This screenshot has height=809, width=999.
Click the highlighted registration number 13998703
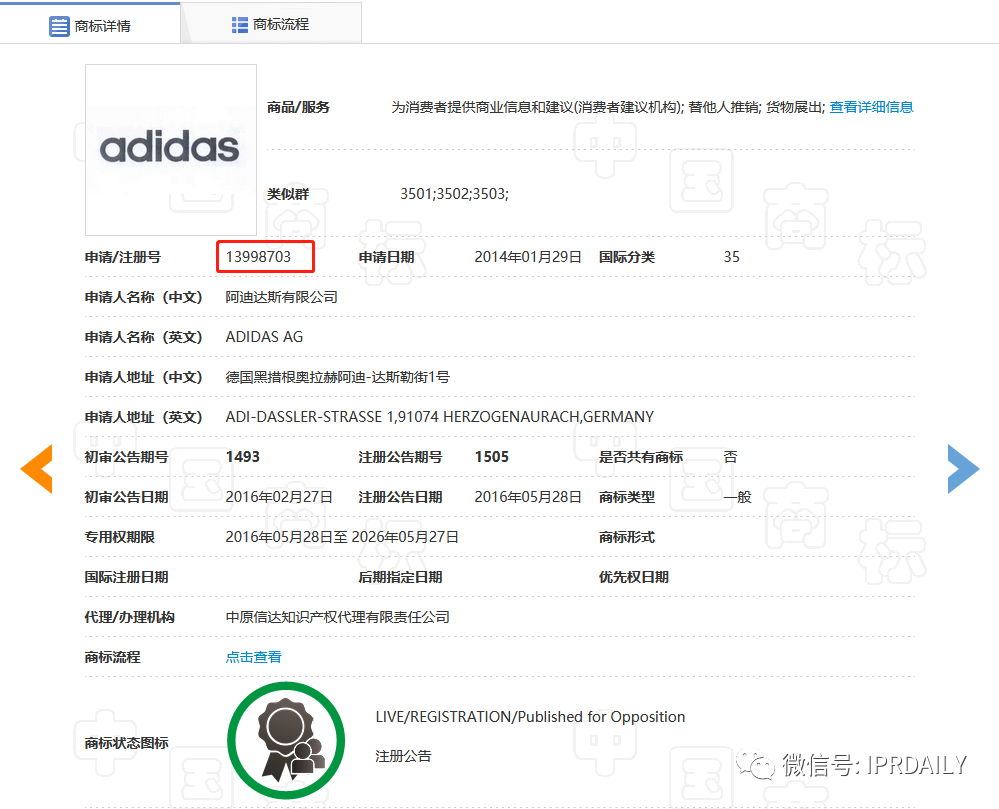[264, 256]
